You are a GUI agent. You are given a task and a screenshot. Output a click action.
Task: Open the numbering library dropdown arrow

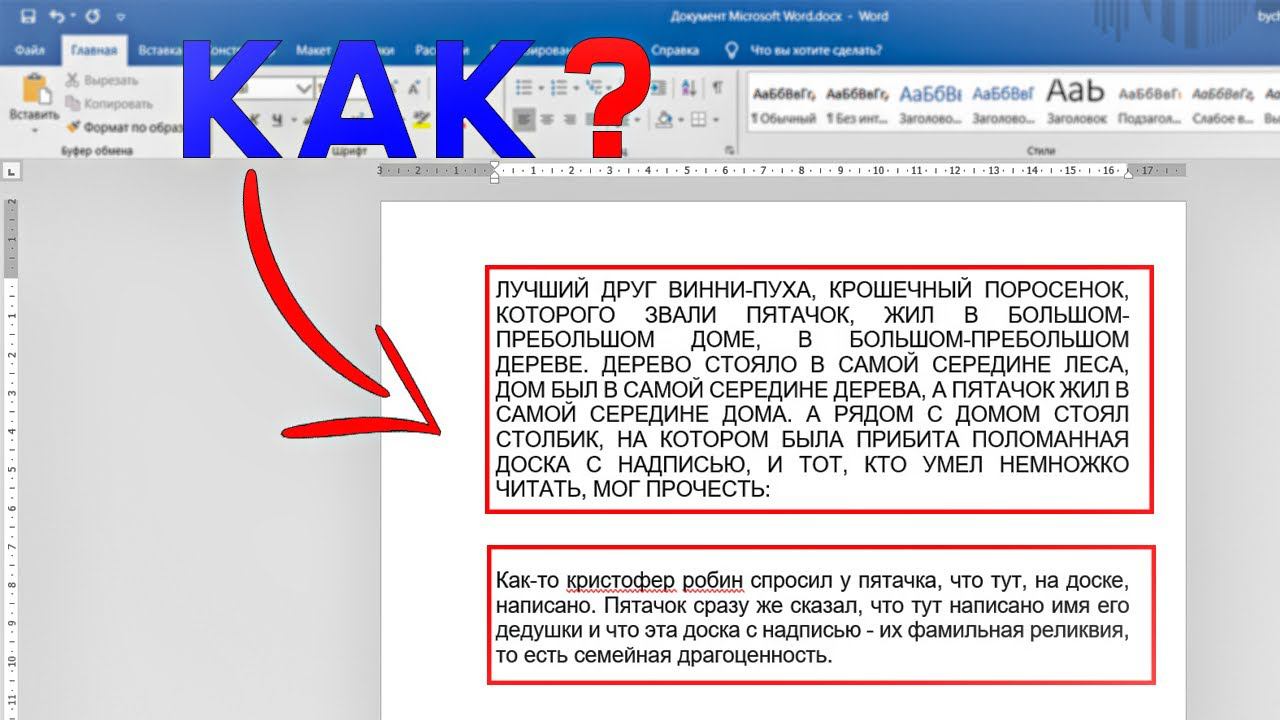pyautogui.click(x=575, y=88)
